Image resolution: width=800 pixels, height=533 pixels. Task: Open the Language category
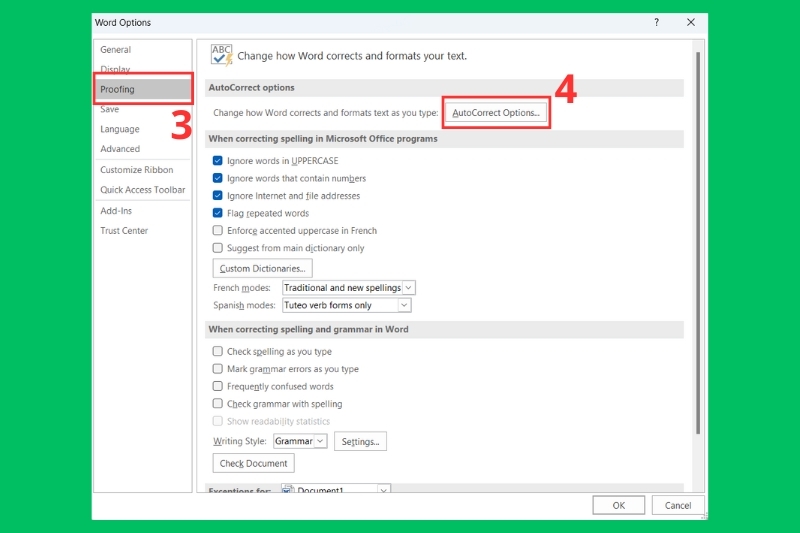pyautogui.click(x=120, y=129)
